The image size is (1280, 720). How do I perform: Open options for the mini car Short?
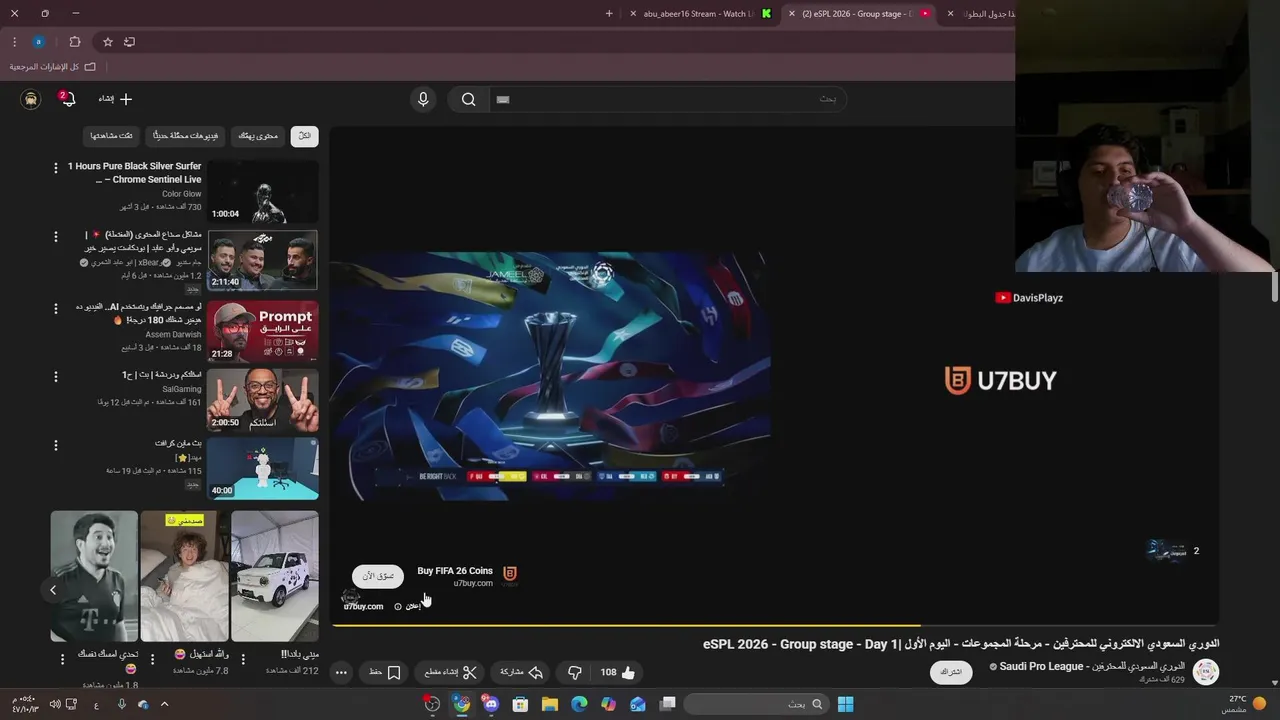coord(242,660)
